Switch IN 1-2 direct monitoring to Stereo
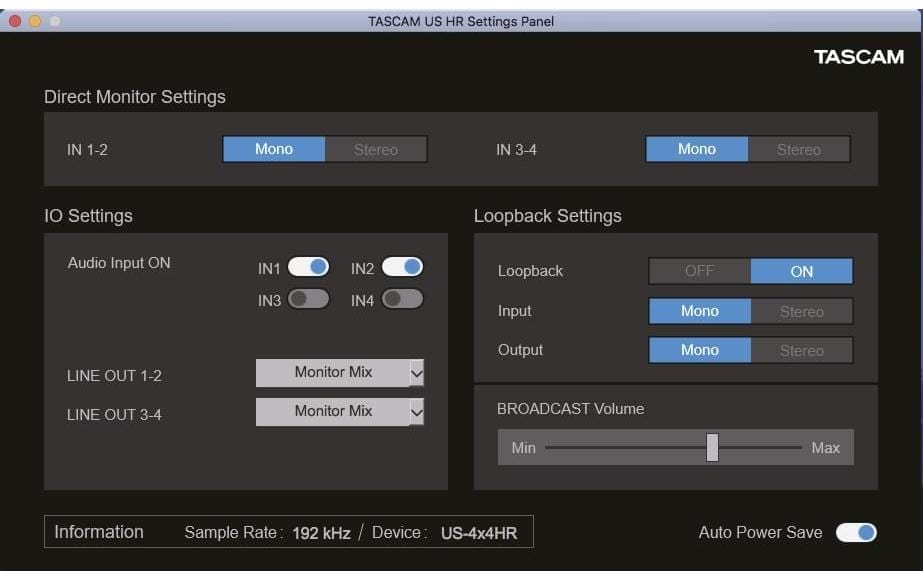Screen dimensions: 923x580 (376, 149)
